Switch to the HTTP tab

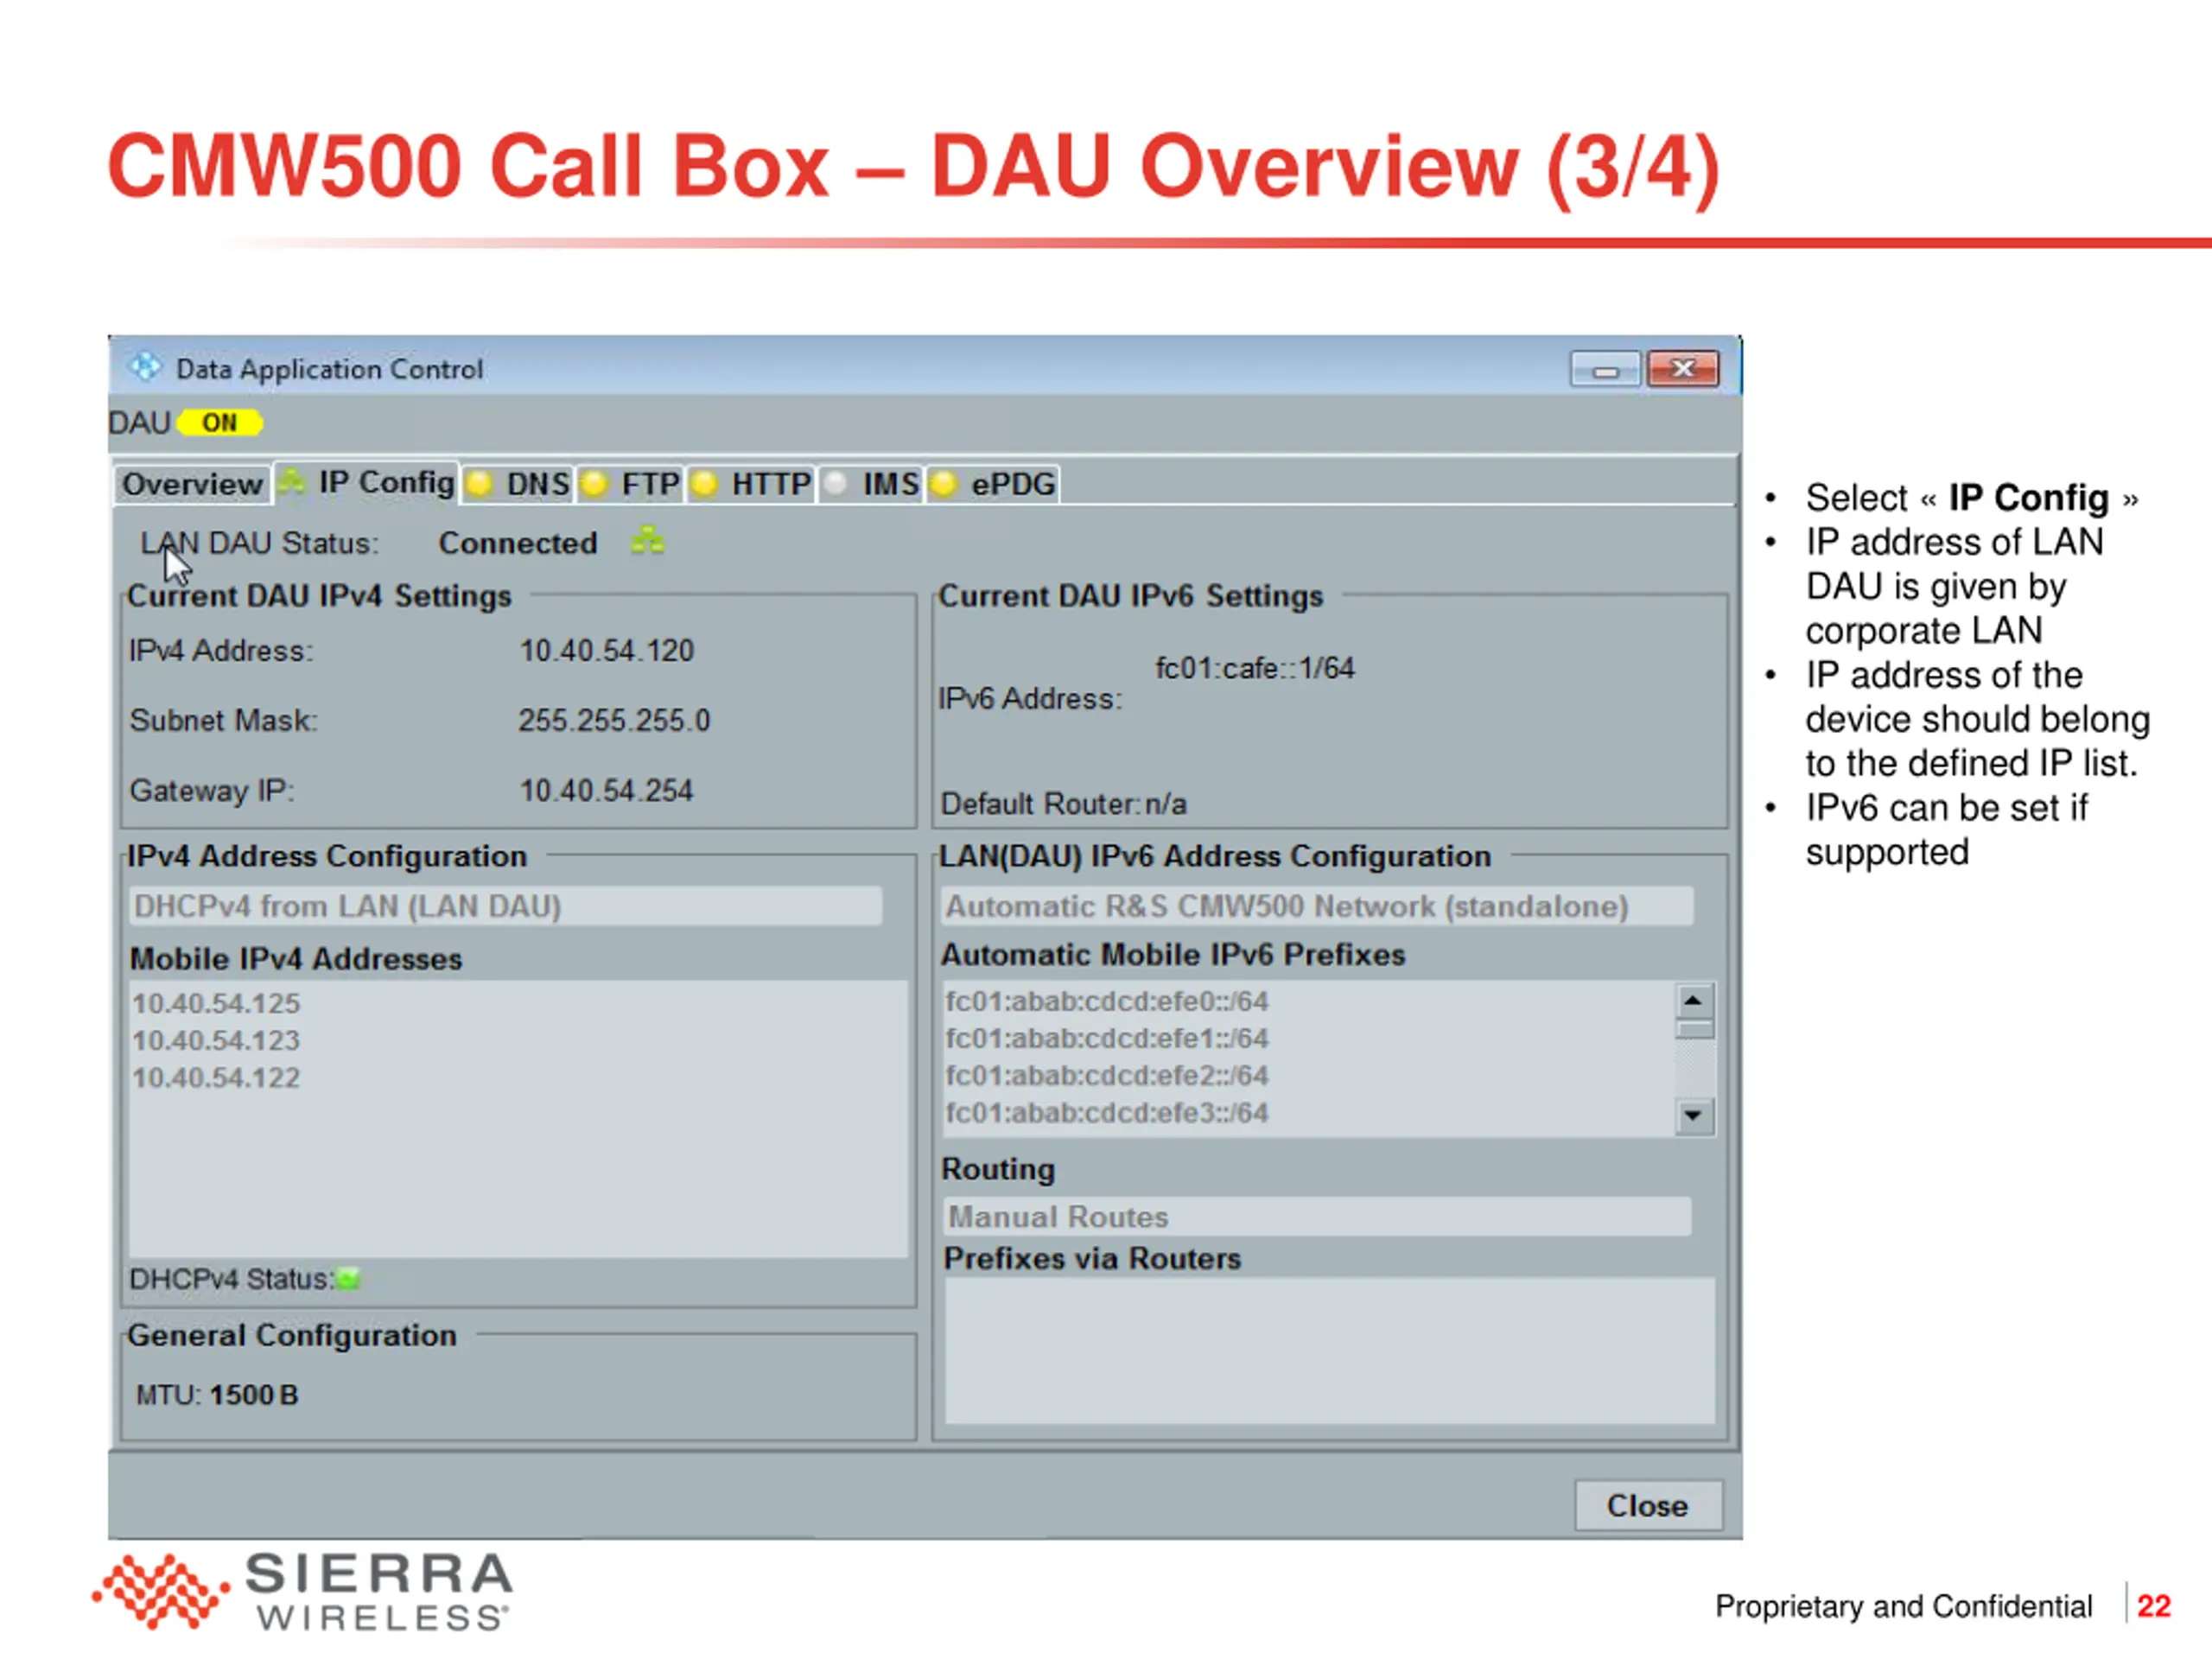pos(751,485)
